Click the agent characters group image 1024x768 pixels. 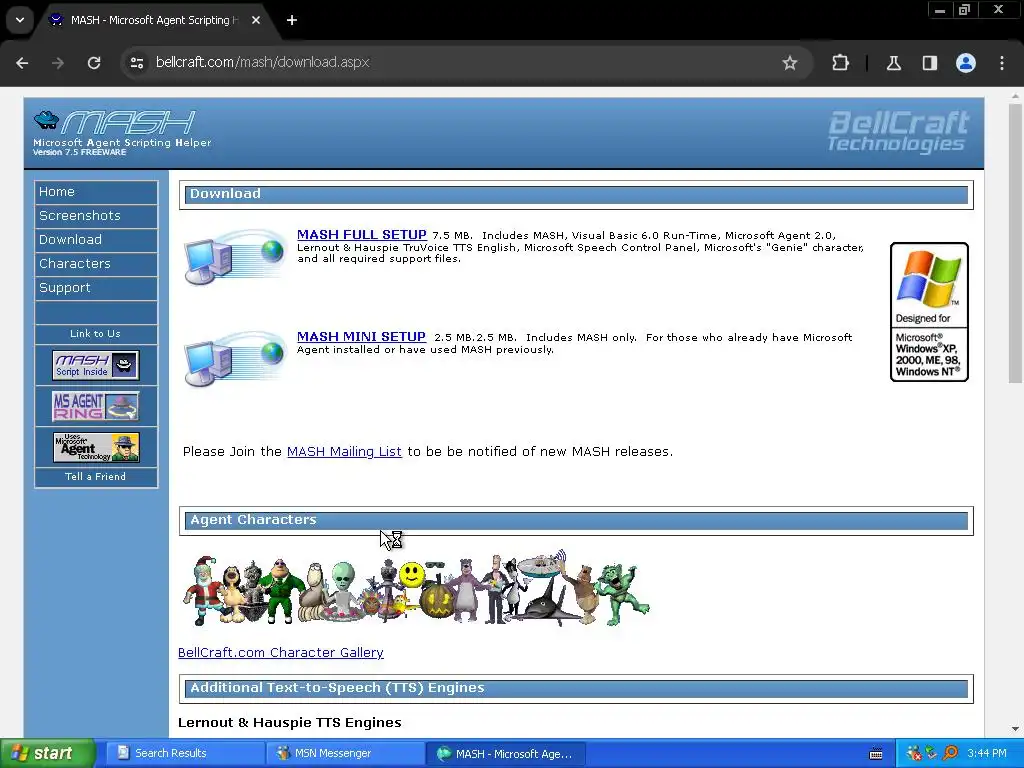click(416, 588)
